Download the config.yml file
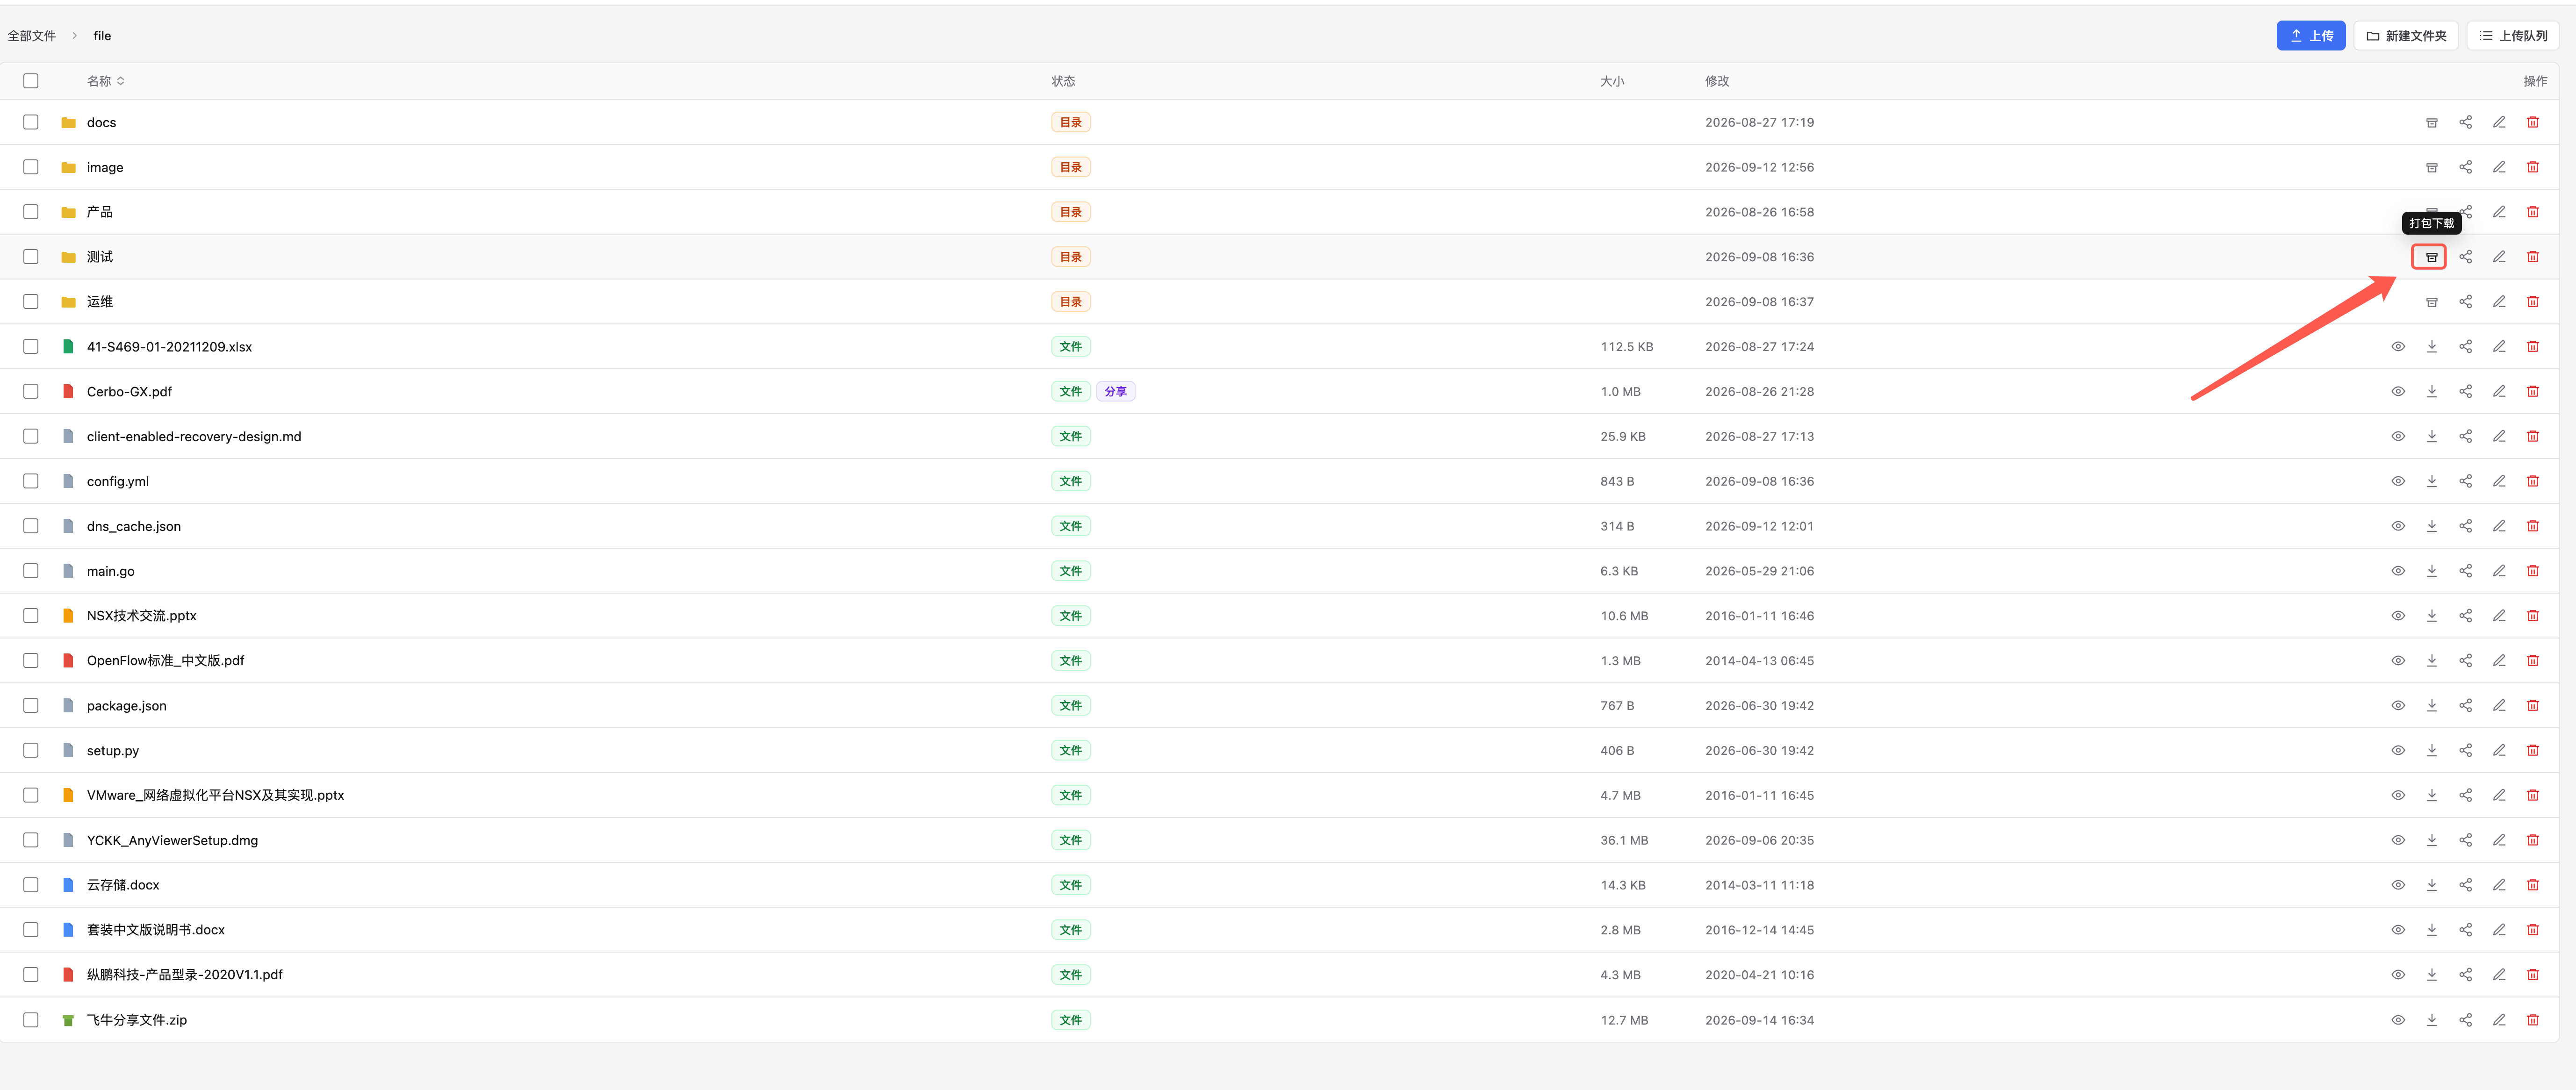Image resolution: width=2576 pixels, height=1090 pixels. pyautogui.click(x=2432, y=481)
